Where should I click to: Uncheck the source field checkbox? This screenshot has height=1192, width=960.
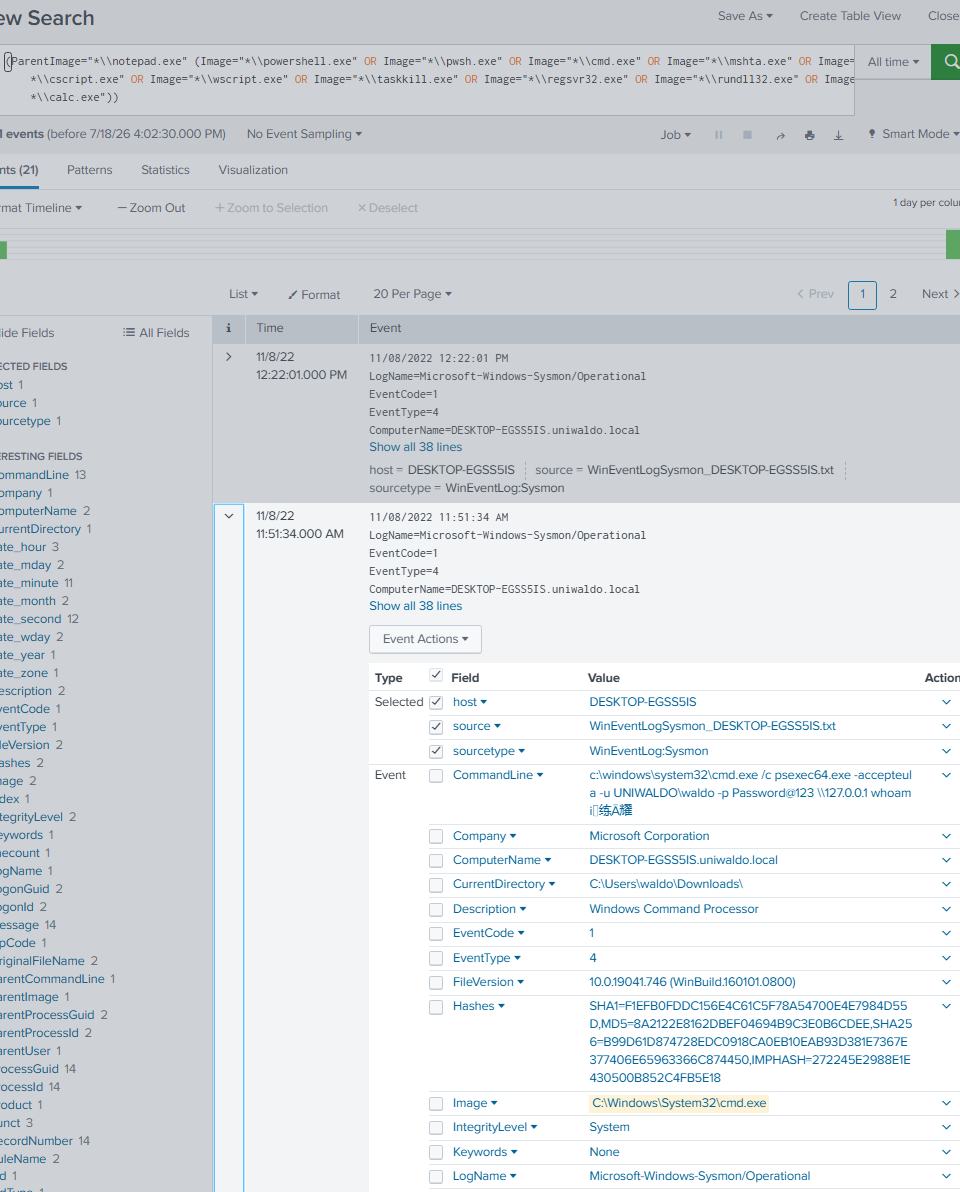(436, 727)
